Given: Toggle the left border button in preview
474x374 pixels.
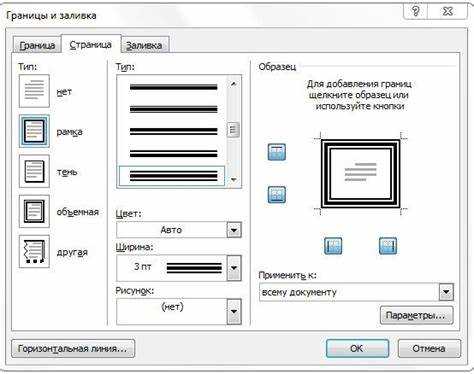Looking at the screenshot, I should [x=333, y=246].
